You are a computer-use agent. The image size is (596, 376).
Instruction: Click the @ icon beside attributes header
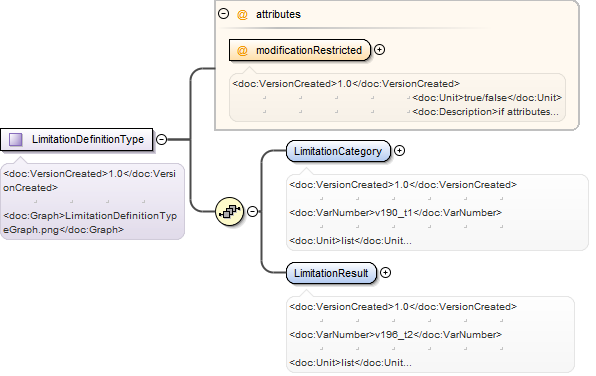(x=242, y=14)
